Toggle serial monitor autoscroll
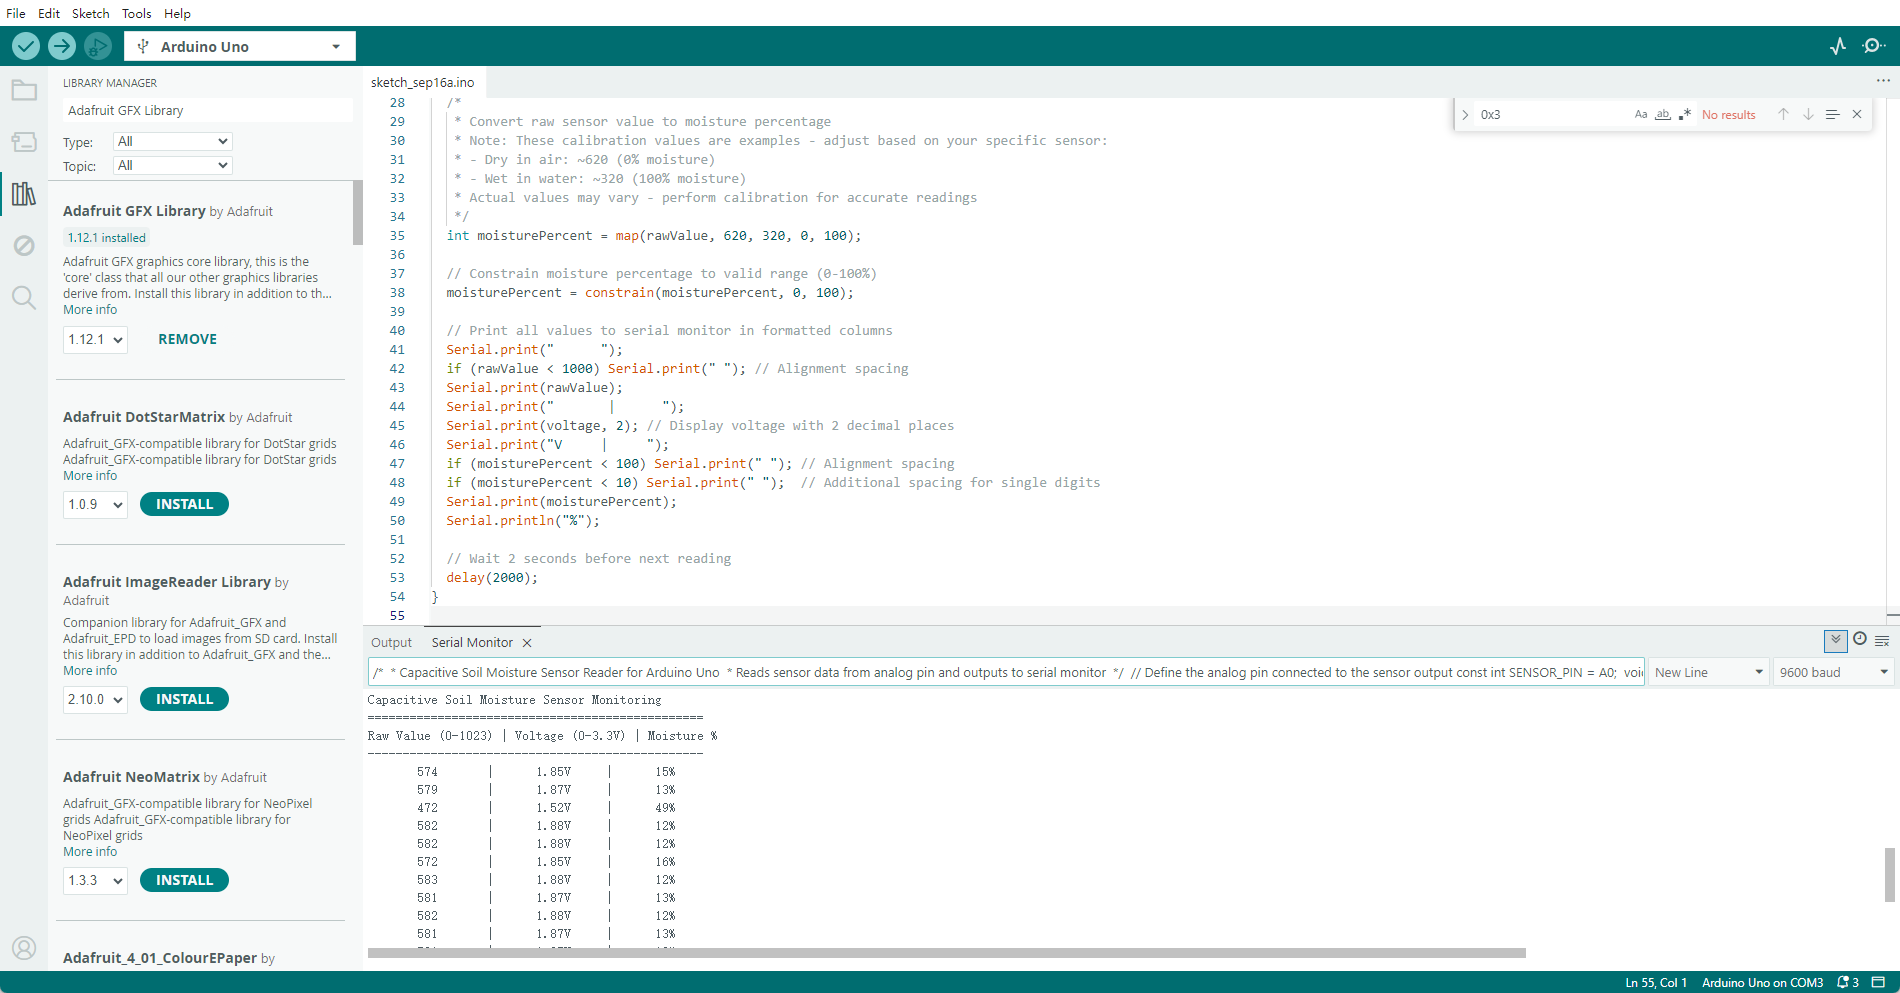Screen dimensions: 1900x993 1836,641
